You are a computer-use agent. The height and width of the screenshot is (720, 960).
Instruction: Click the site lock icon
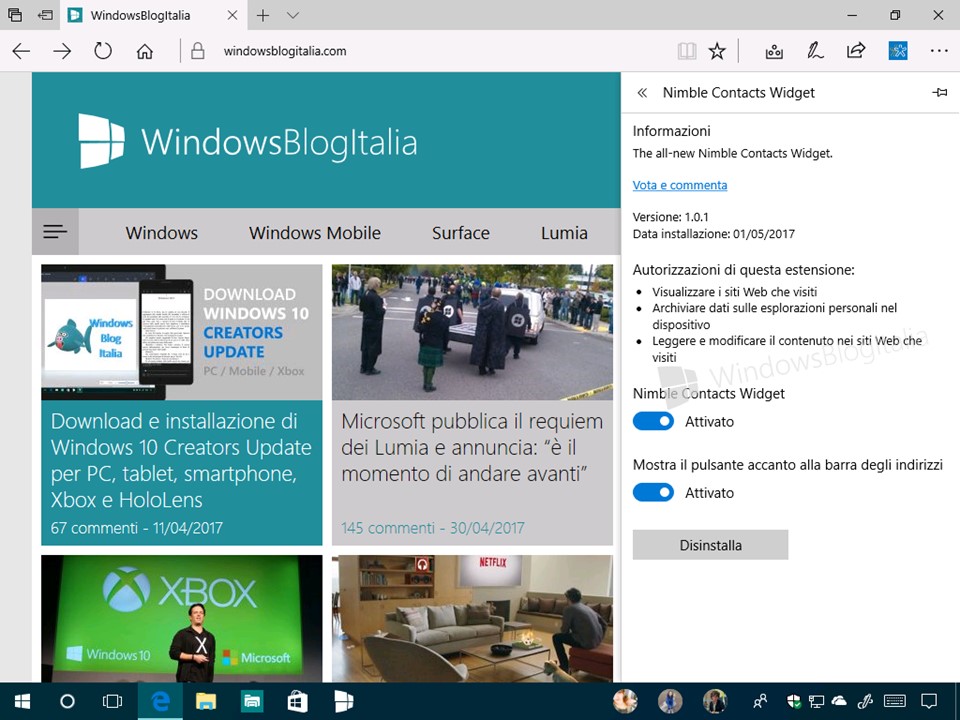click(197, 51)
